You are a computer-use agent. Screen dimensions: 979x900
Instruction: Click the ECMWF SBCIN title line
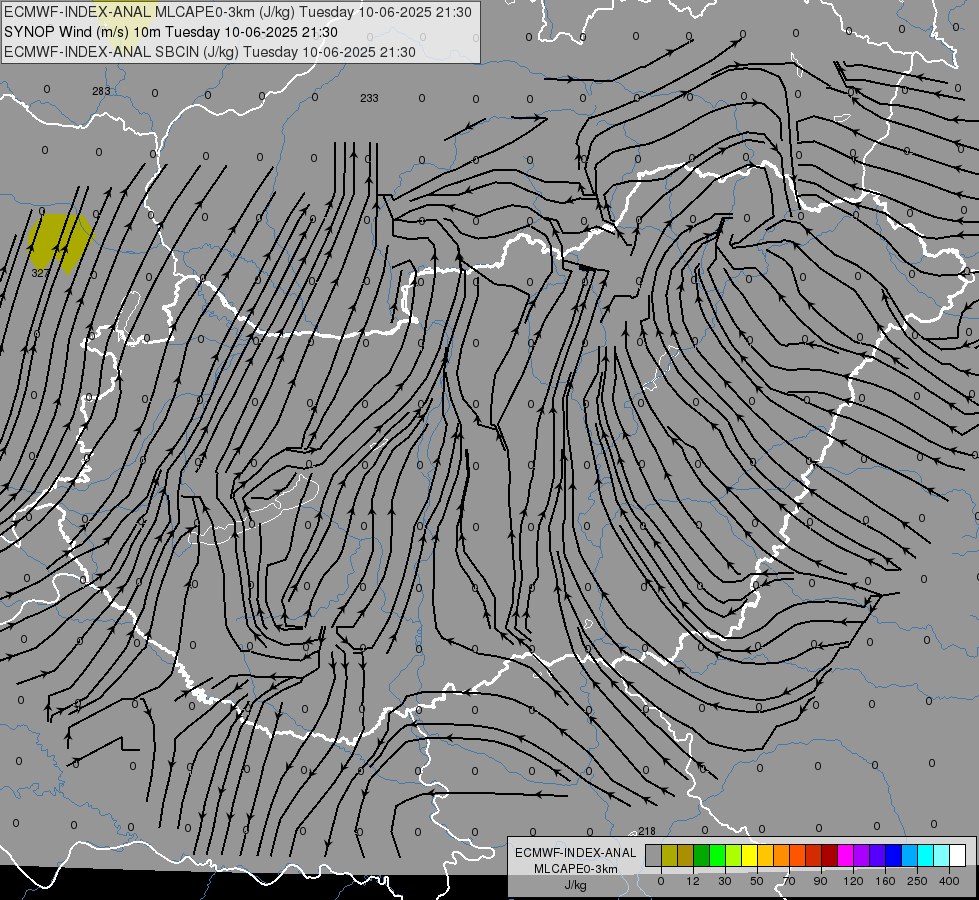pos(210,52)
